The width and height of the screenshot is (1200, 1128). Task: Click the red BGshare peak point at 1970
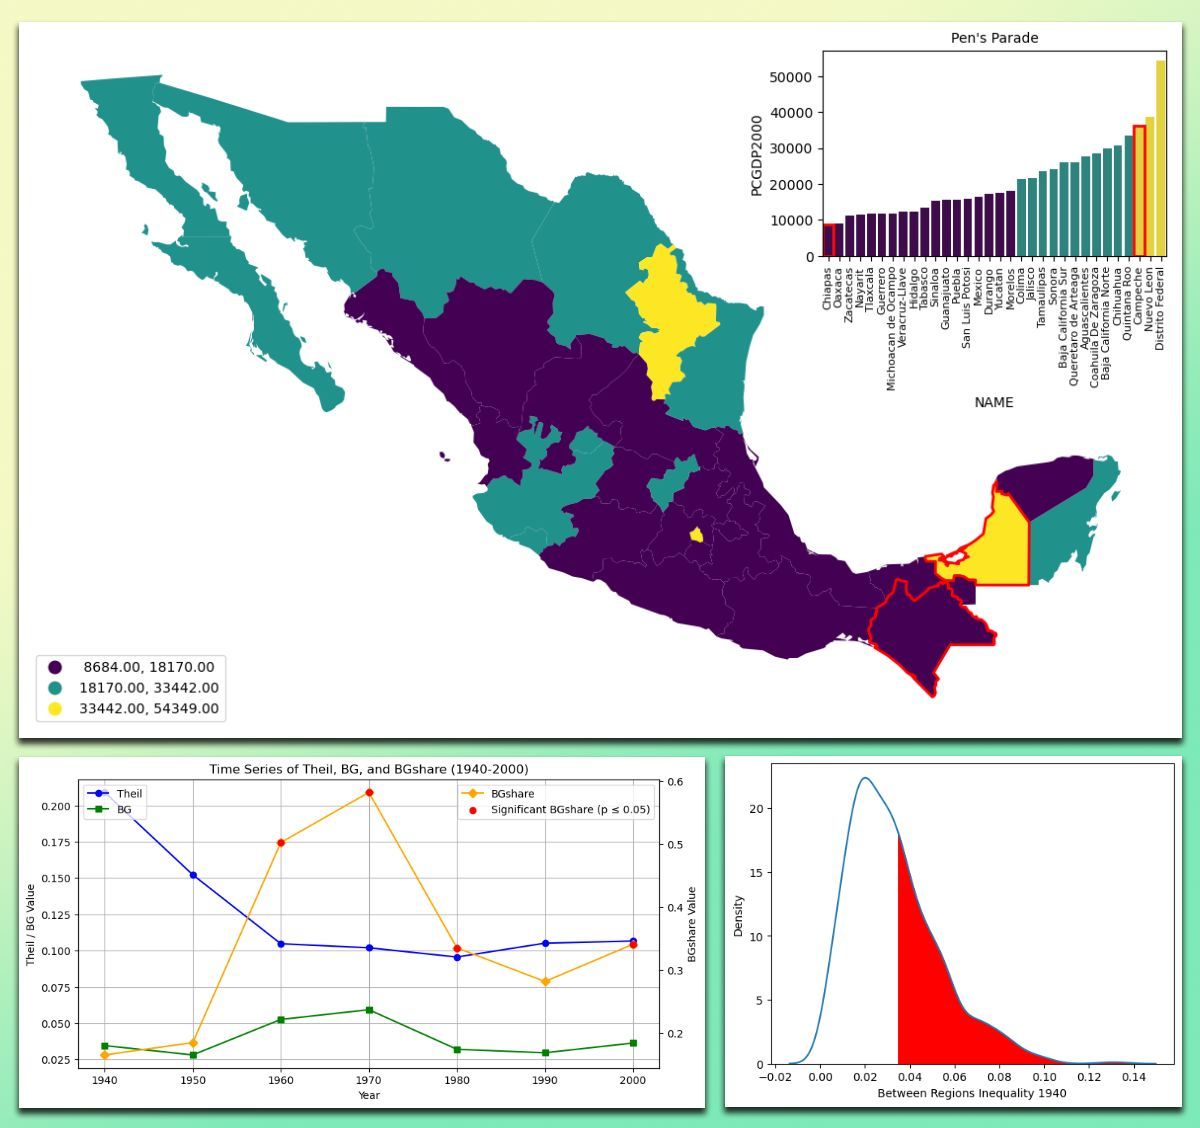click(369, 793)
